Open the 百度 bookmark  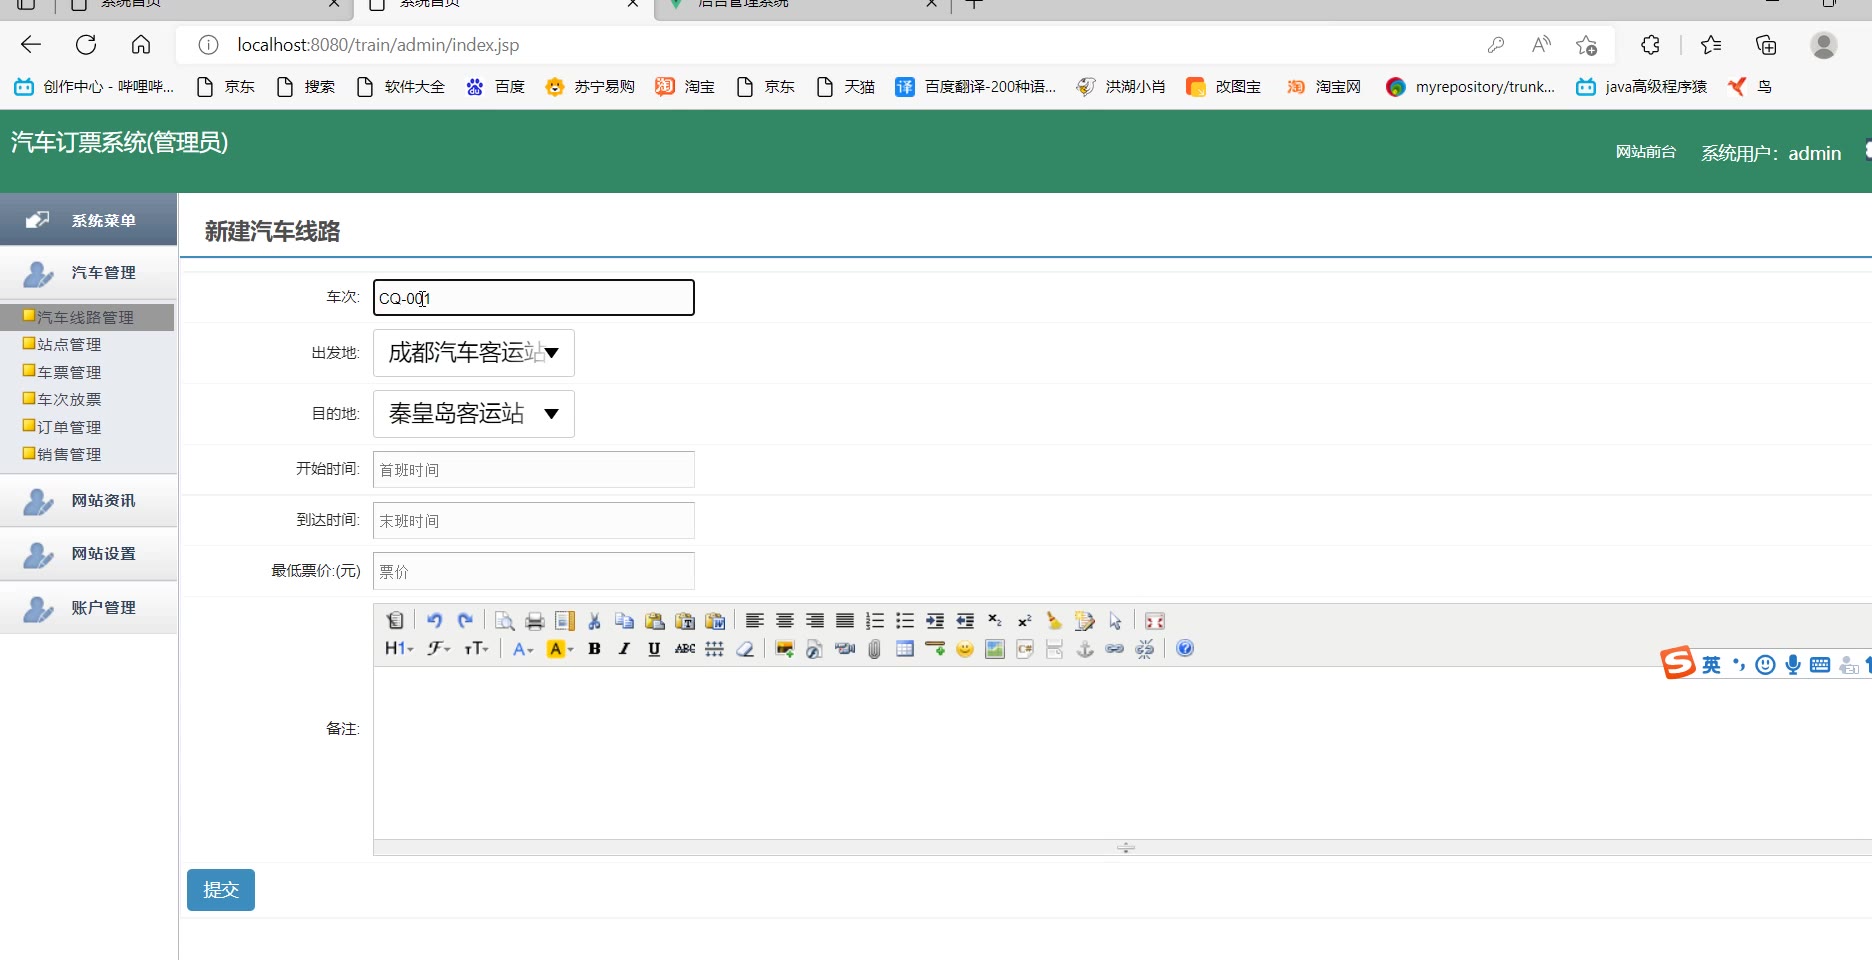tap(496, 87)
